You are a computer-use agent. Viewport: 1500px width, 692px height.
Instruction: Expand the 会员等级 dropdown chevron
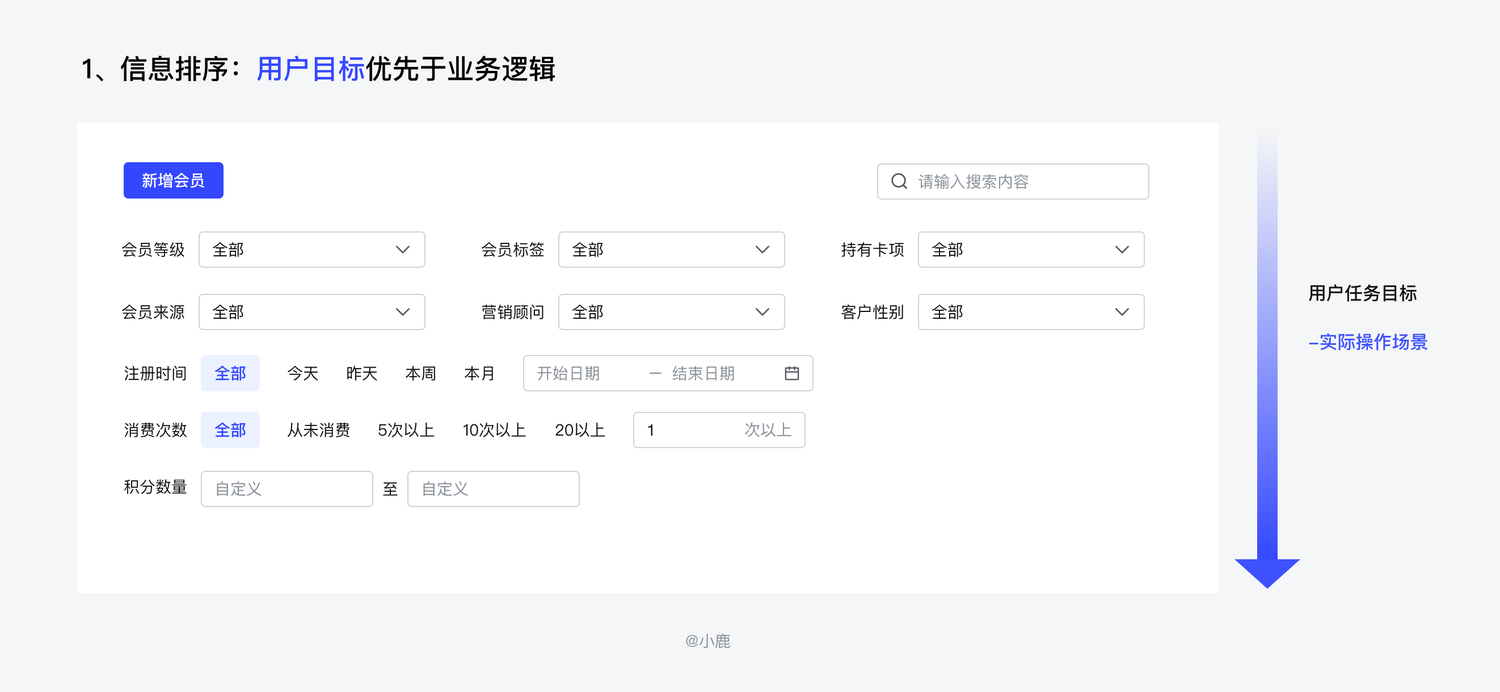(x=403, y=250)
